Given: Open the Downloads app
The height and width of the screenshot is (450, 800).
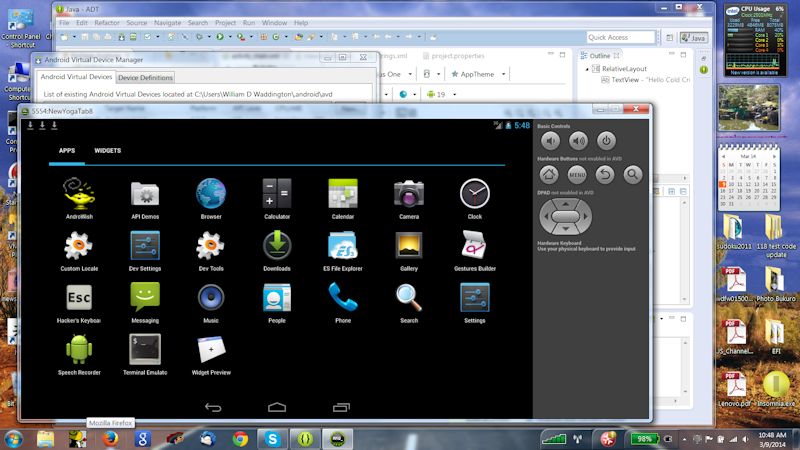Looking at the screenshot, I should tap(277, 250).
